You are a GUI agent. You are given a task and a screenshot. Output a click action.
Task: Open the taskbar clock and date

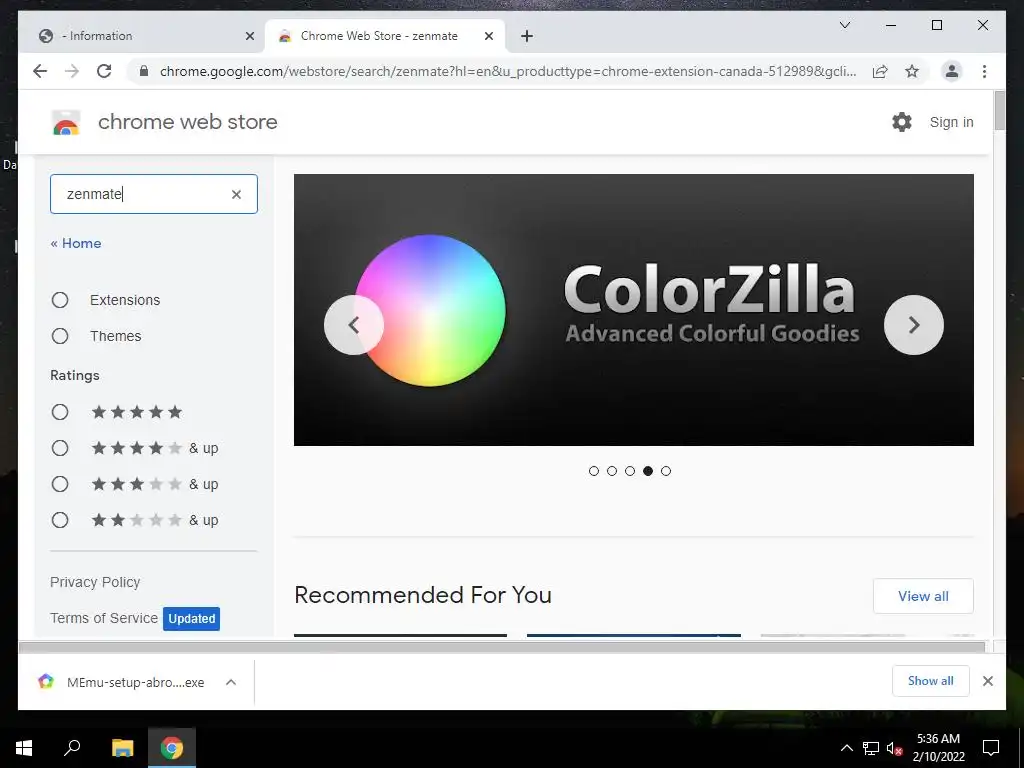[x=938, y=748]
